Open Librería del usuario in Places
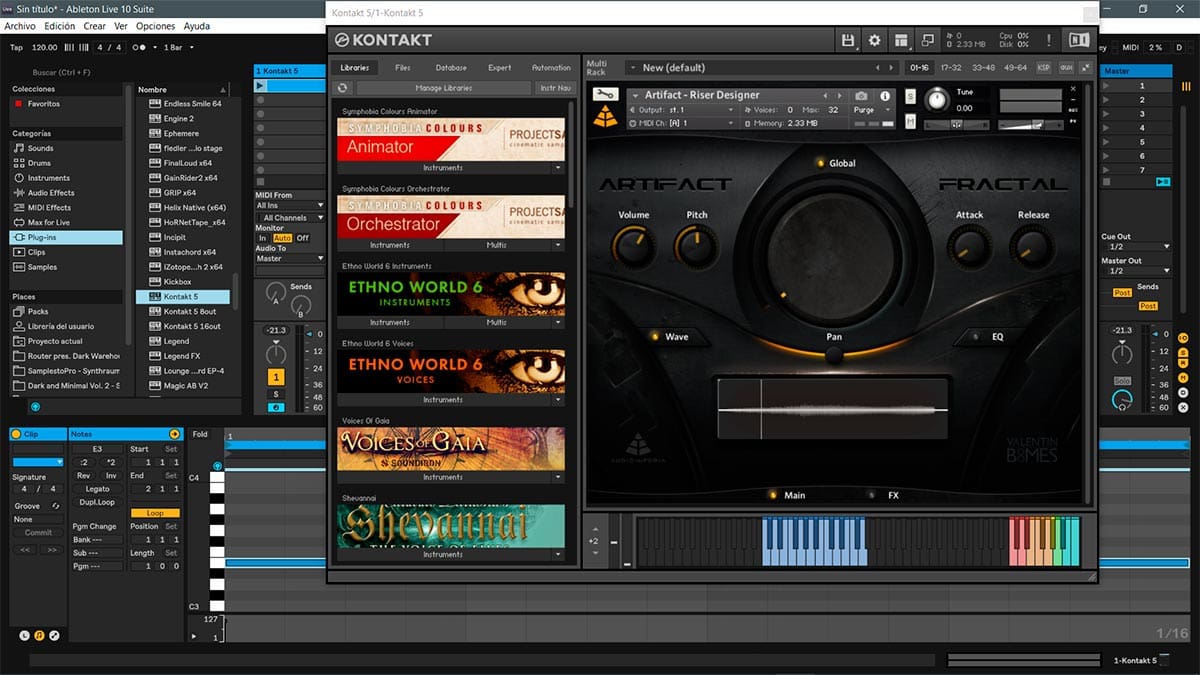The image size is (1200, 675). click(x=60, y=326)
